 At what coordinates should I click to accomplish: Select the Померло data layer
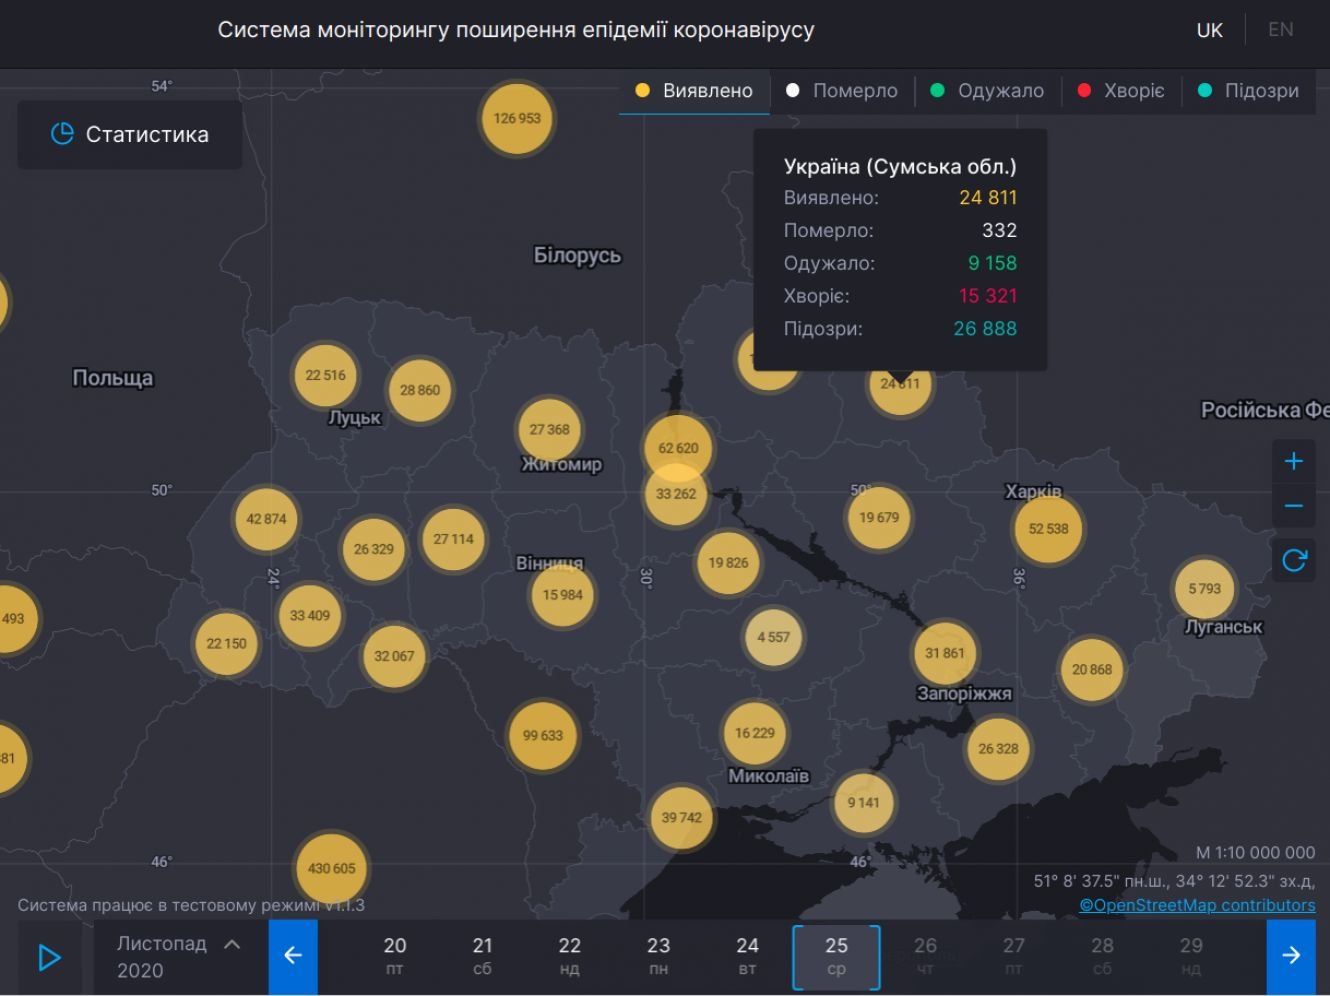(x=842, y=91)
